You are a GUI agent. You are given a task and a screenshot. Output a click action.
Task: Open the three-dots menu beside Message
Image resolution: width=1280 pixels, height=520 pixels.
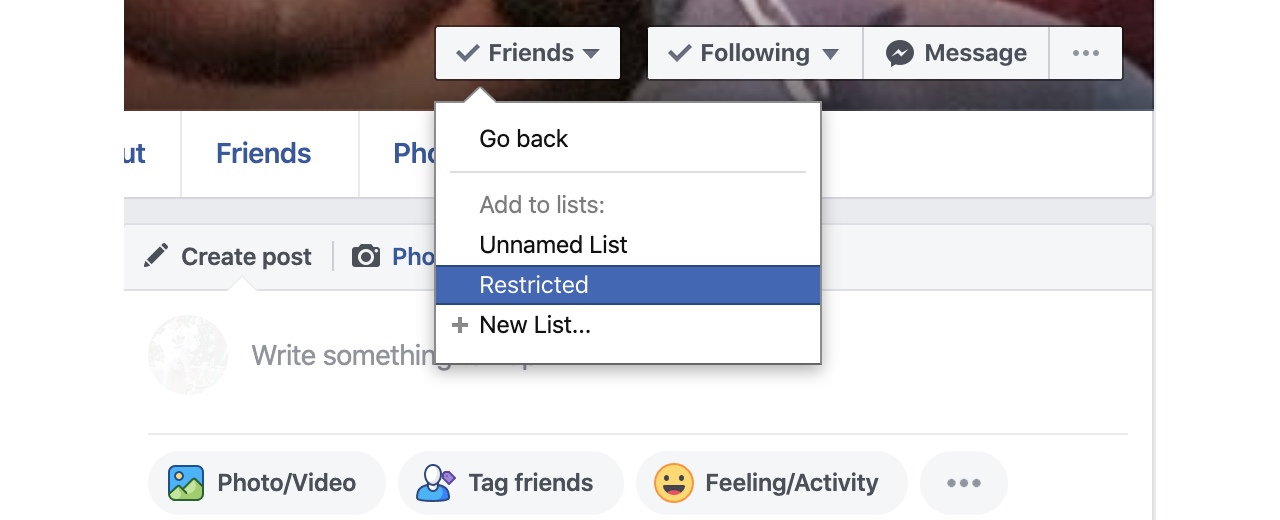click(x=1086, y=53)
